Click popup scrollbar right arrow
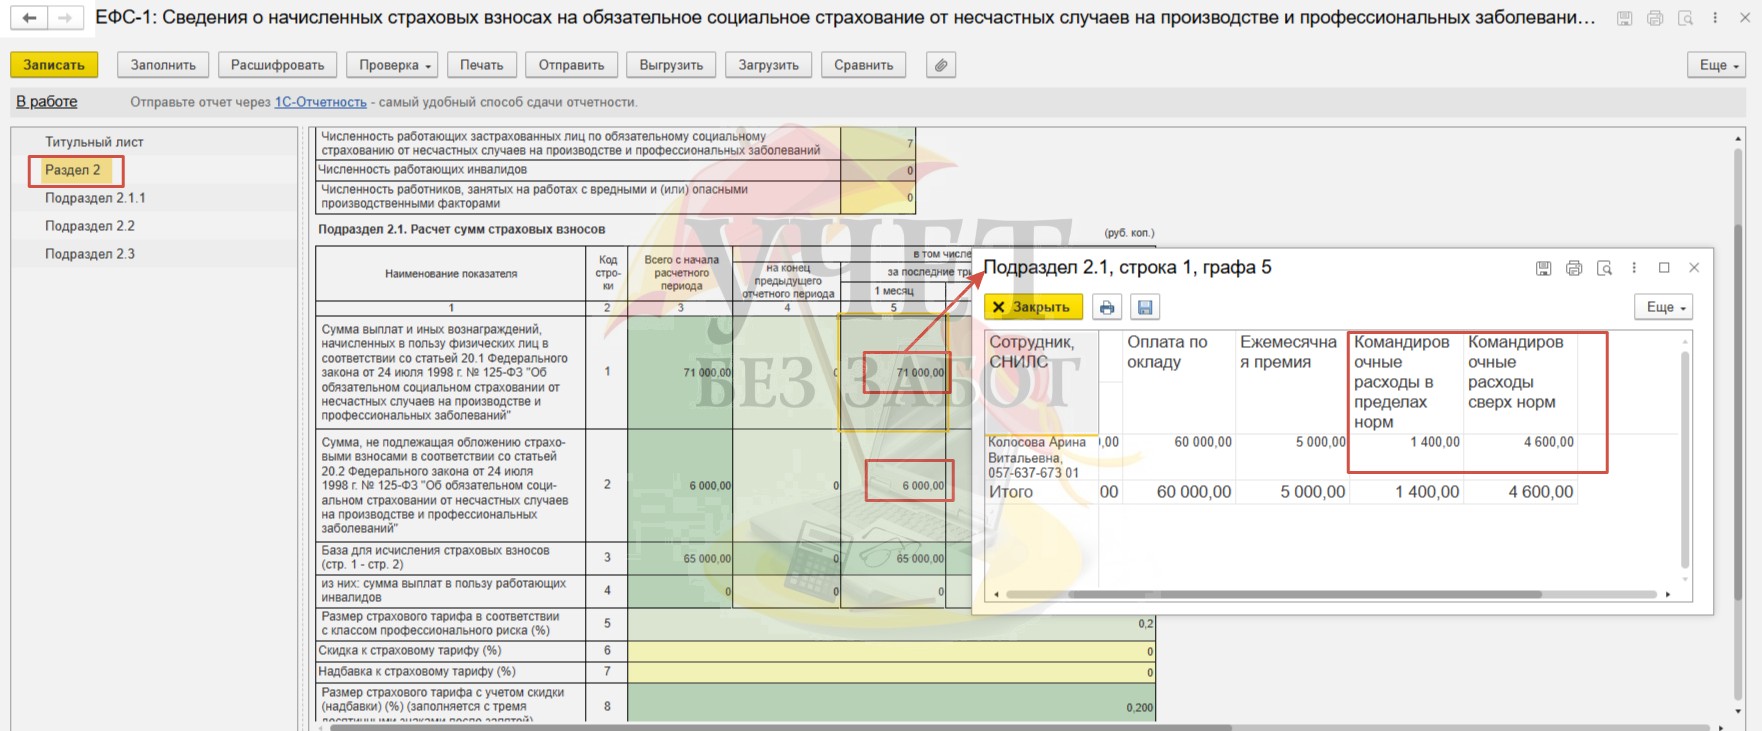The image size is (1762, 731). [x=1668, y=594]
